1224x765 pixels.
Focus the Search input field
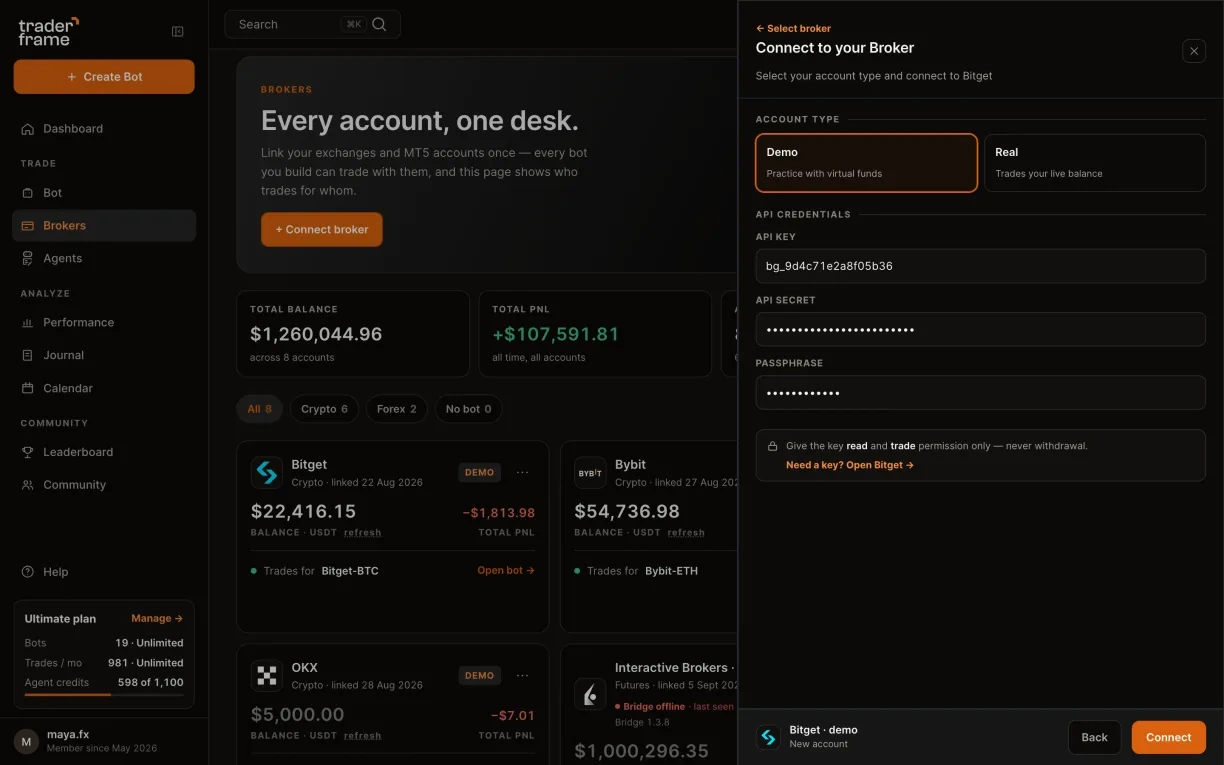pyautogui.click(x=312, y=24)
